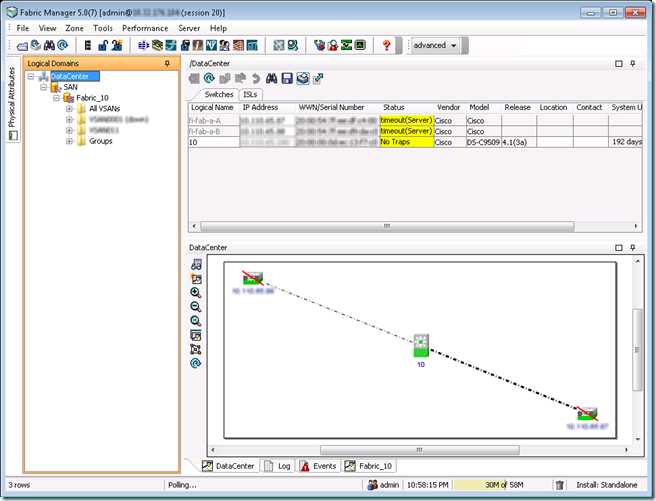Click the Help question mark icon
Image resolution: width=656 pixels, height=501 pixels.
(x=387, y=45)
